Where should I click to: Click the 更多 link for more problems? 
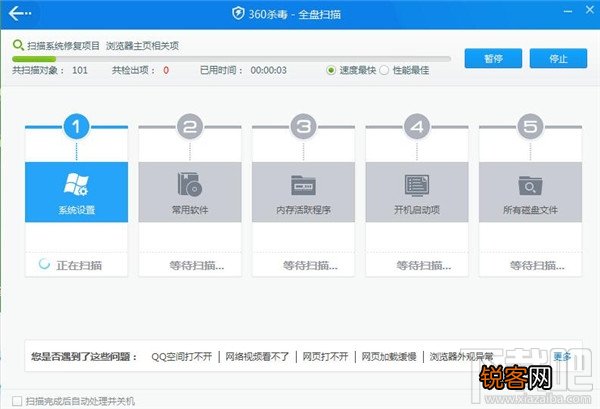pyautogui.click(x=562, y=357)
